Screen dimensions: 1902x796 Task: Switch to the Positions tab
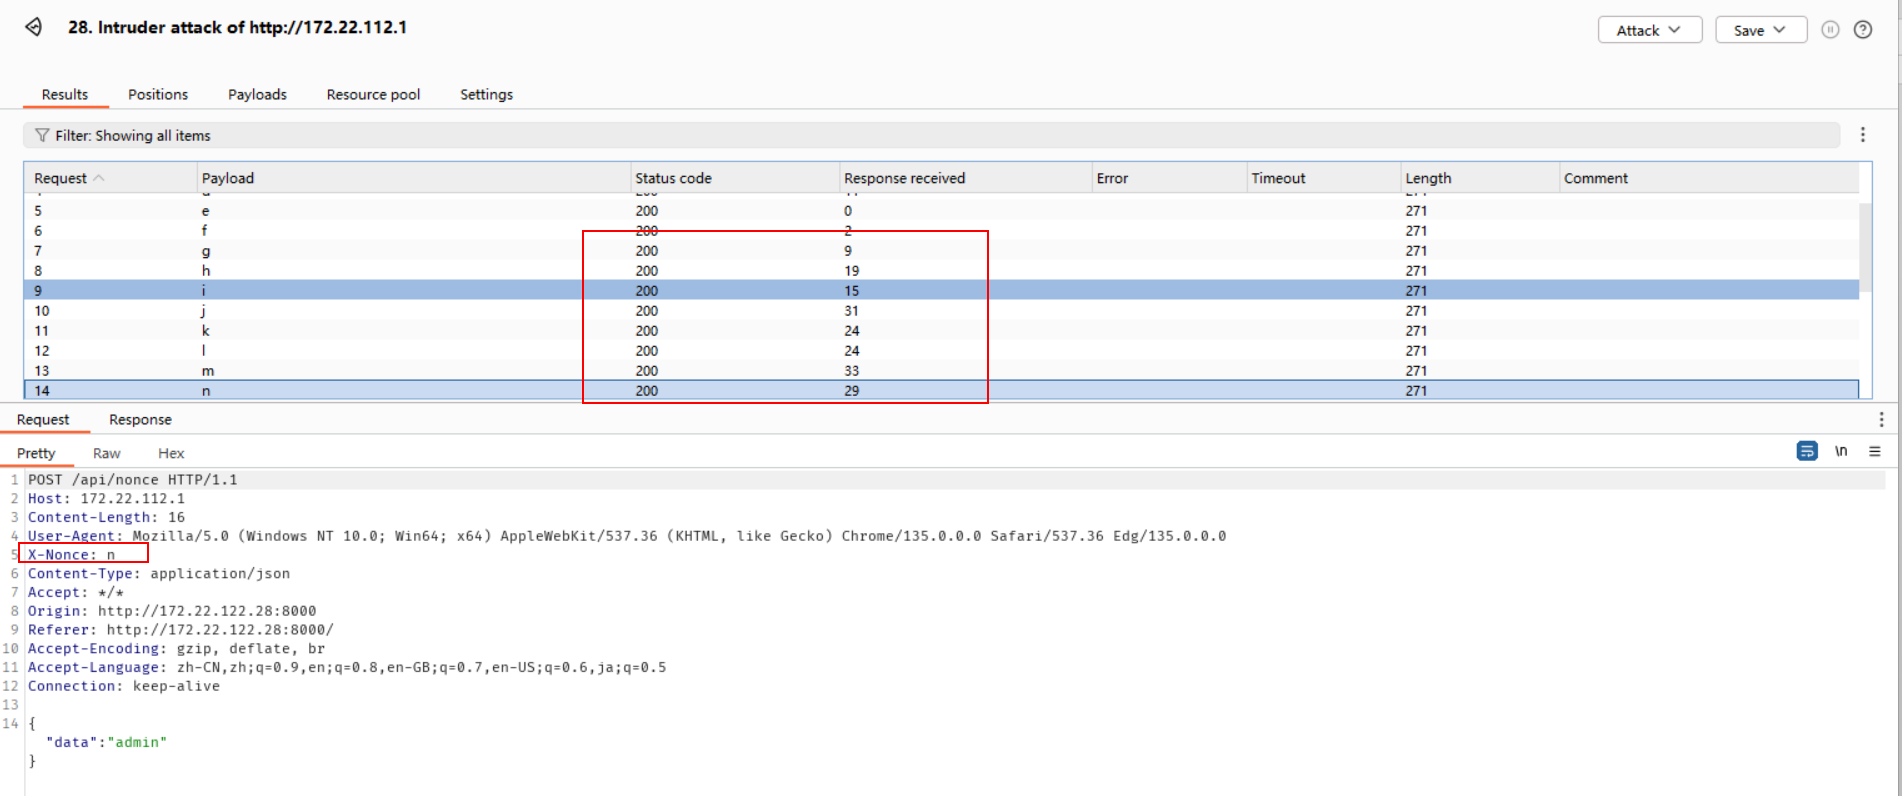tap(158, 94)
